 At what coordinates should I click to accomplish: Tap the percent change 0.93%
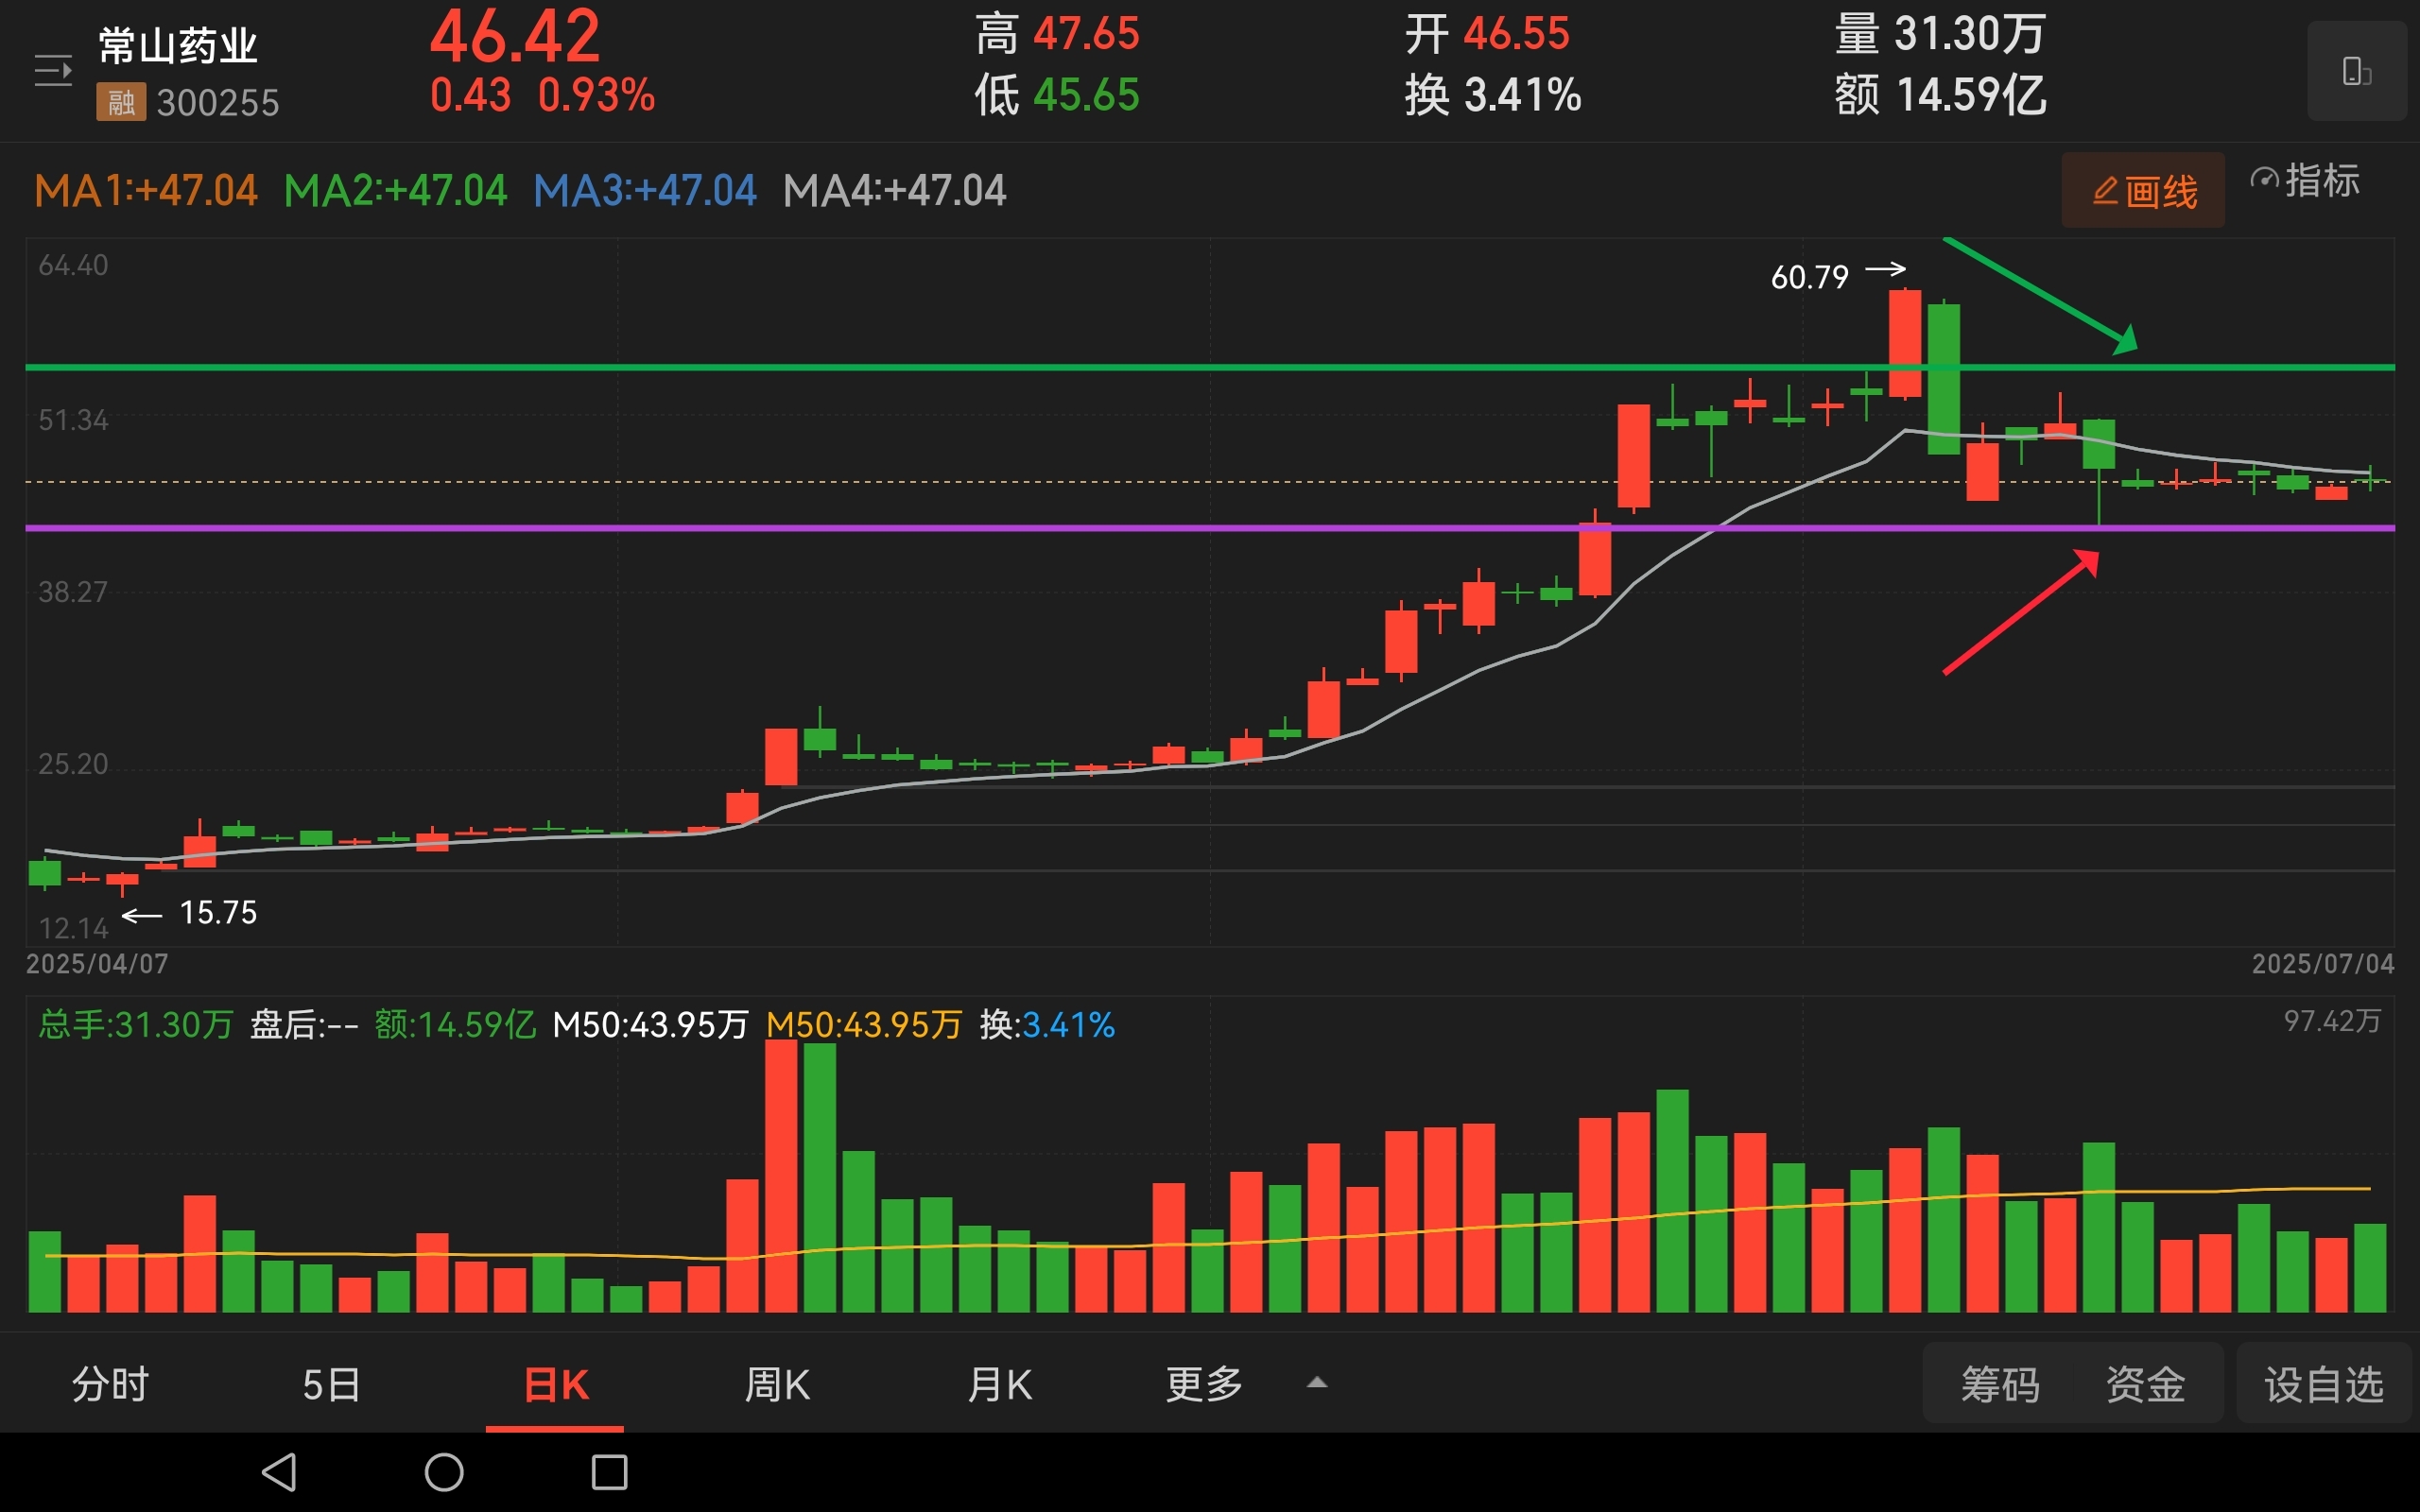[597, 95]
